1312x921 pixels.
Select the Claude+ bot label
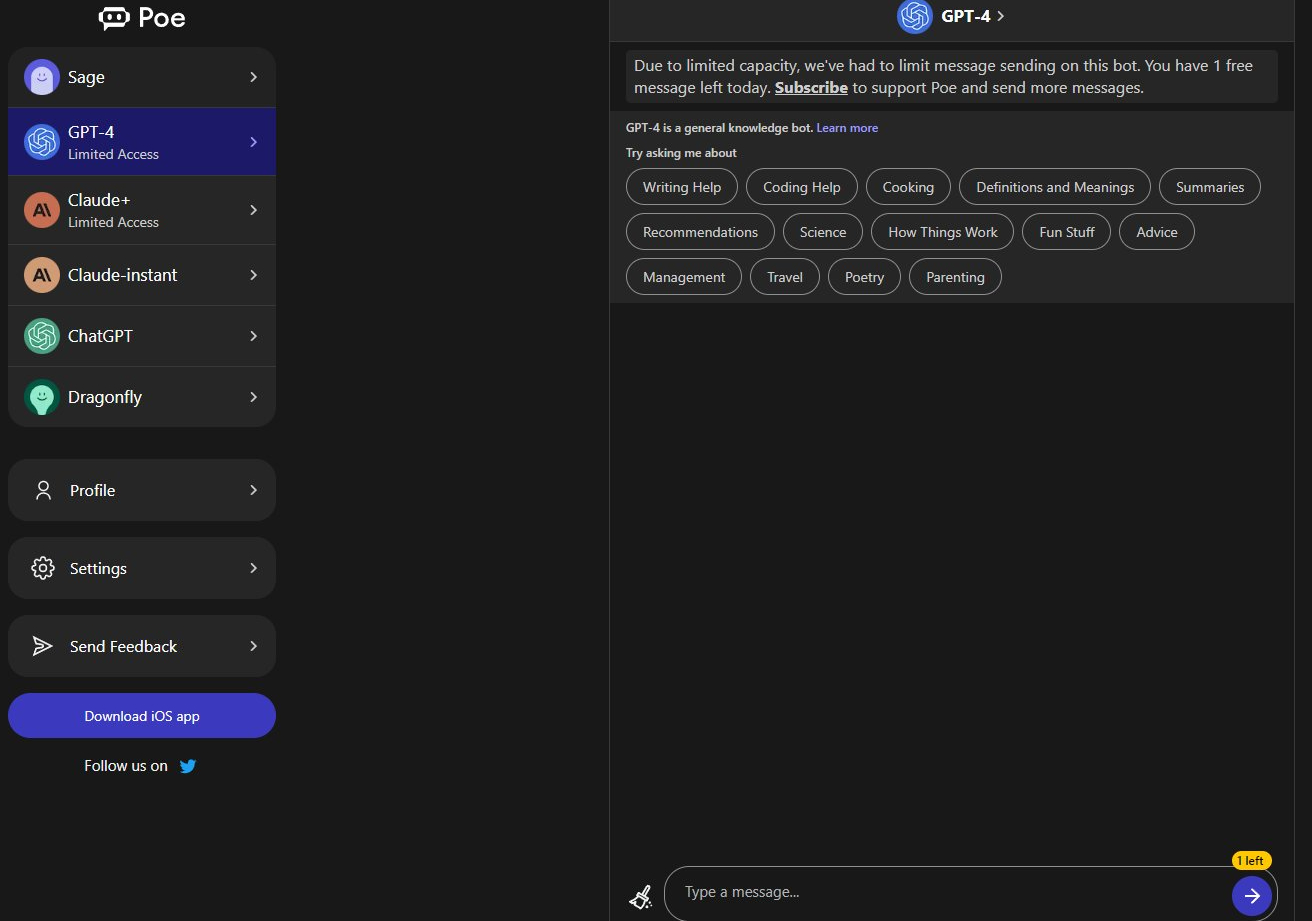(x=99, y=200)
